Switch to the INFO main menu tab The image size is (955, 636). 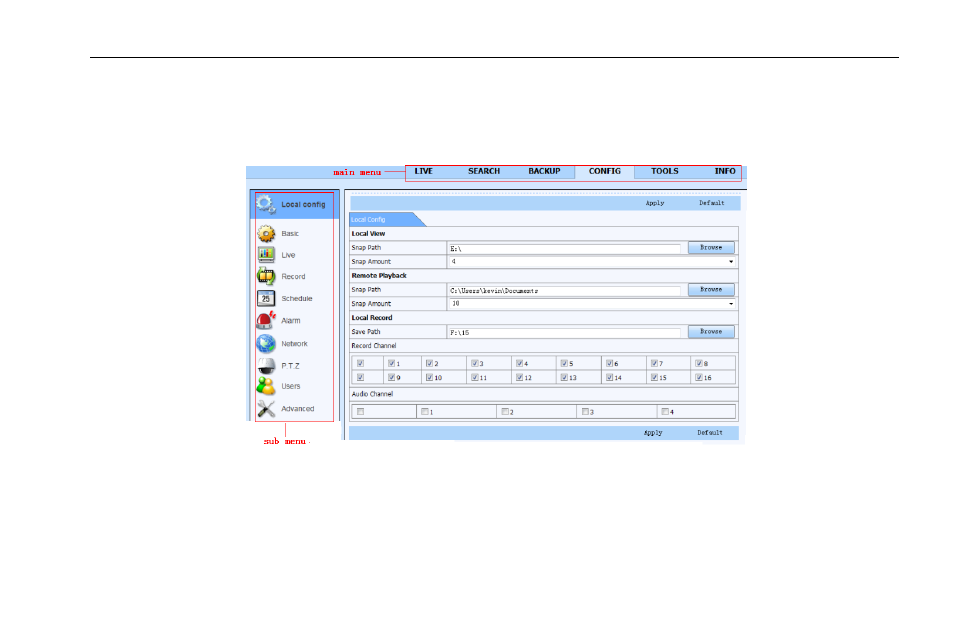point(725,171)
